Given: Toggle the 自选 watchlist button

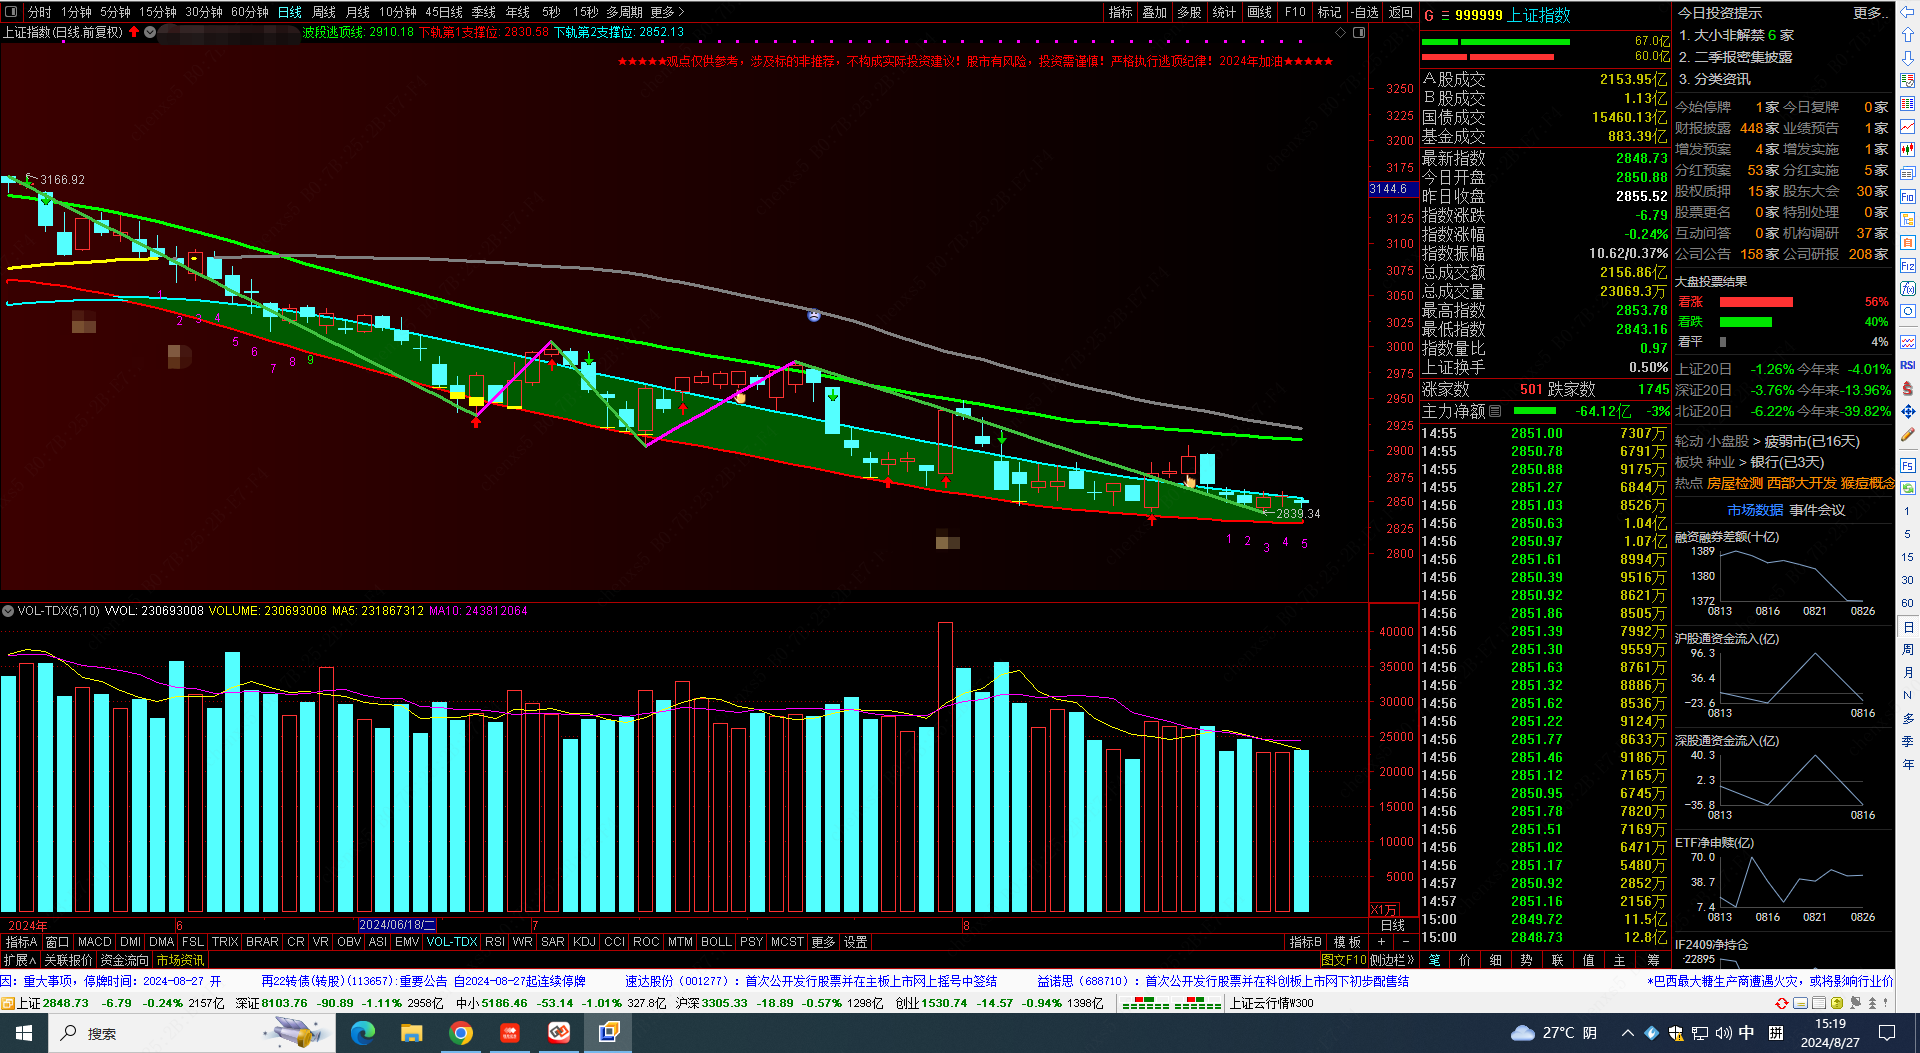Looking at the screenshot, I should 1365,12.
